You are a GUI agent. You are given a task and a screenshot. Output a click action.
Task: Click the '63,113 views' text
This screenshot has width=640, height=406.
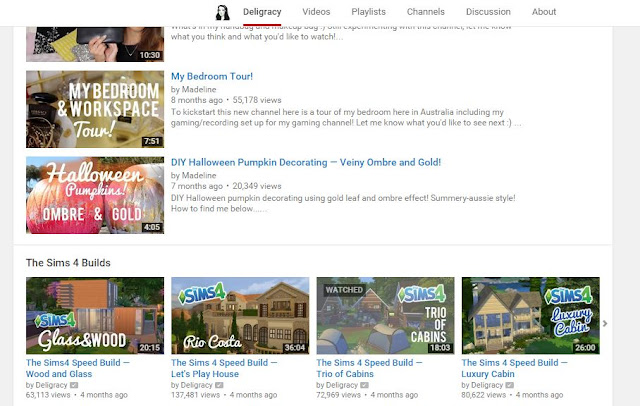(x=48, y=395)
